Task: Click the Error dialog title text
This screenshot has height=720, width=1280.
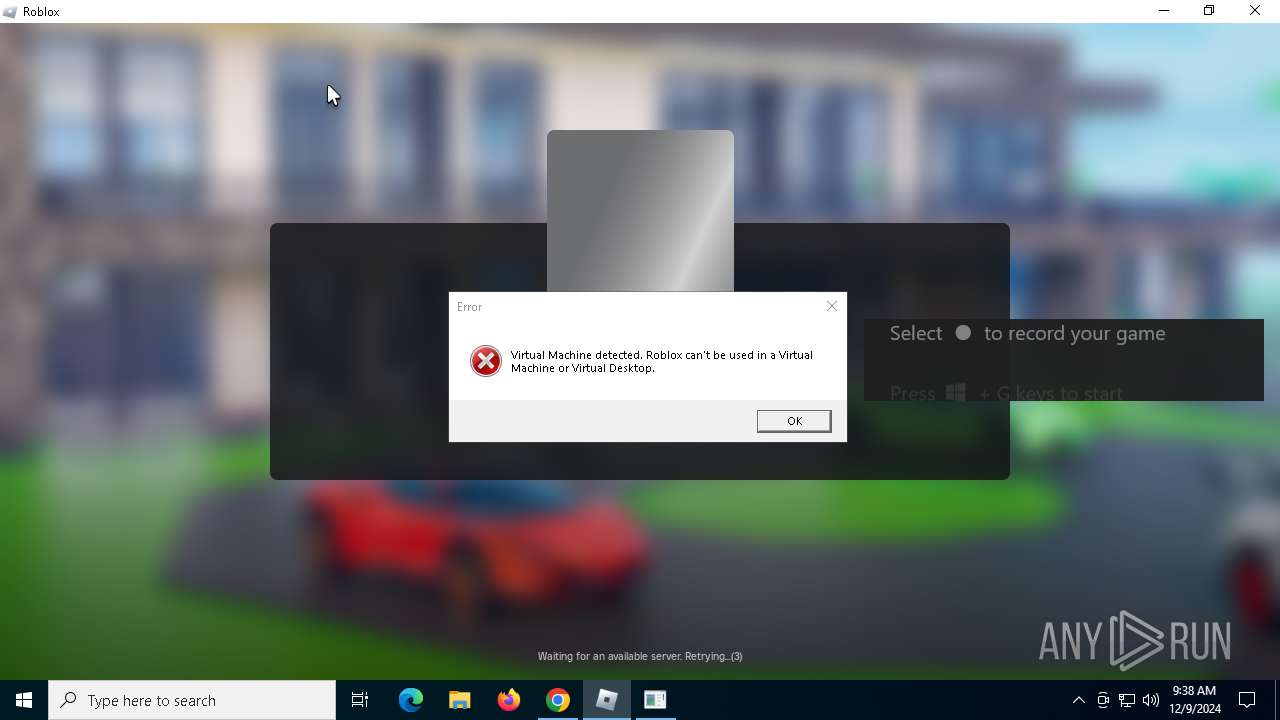Action: (469, 307)
